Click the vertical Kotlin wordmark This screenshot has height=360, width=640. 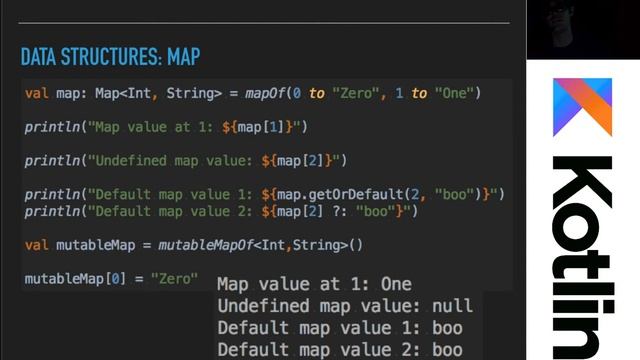click(583, 258)
